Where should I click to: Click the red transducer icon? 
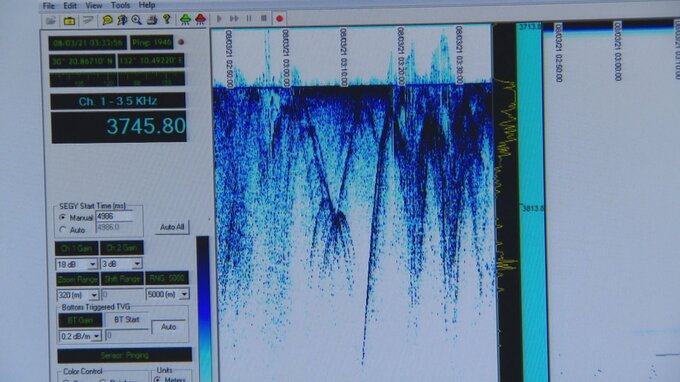click(x=200, y=19)
